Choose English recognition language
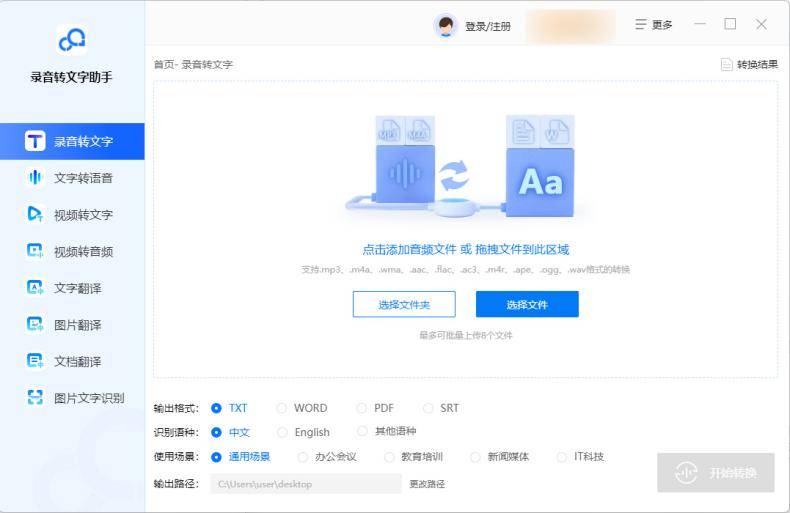The image size is (790, 513). 282,432
